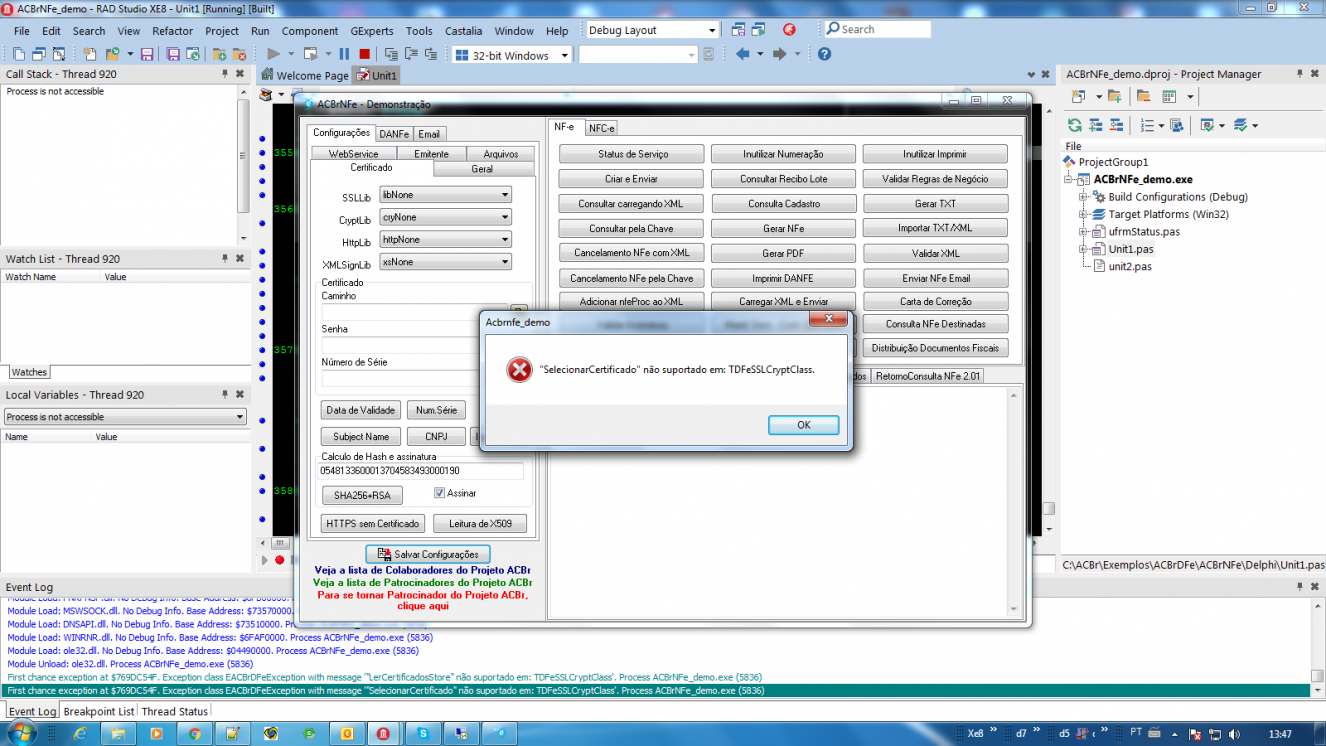Click the Colaboradores do Projeto ACBr link
This screenshot has height=746, width=1326.
422,570
